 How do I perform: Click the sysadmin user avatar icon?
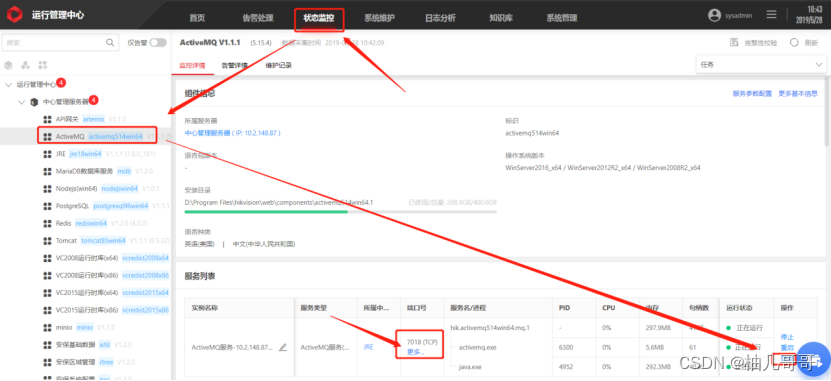[x=714, y=15]
